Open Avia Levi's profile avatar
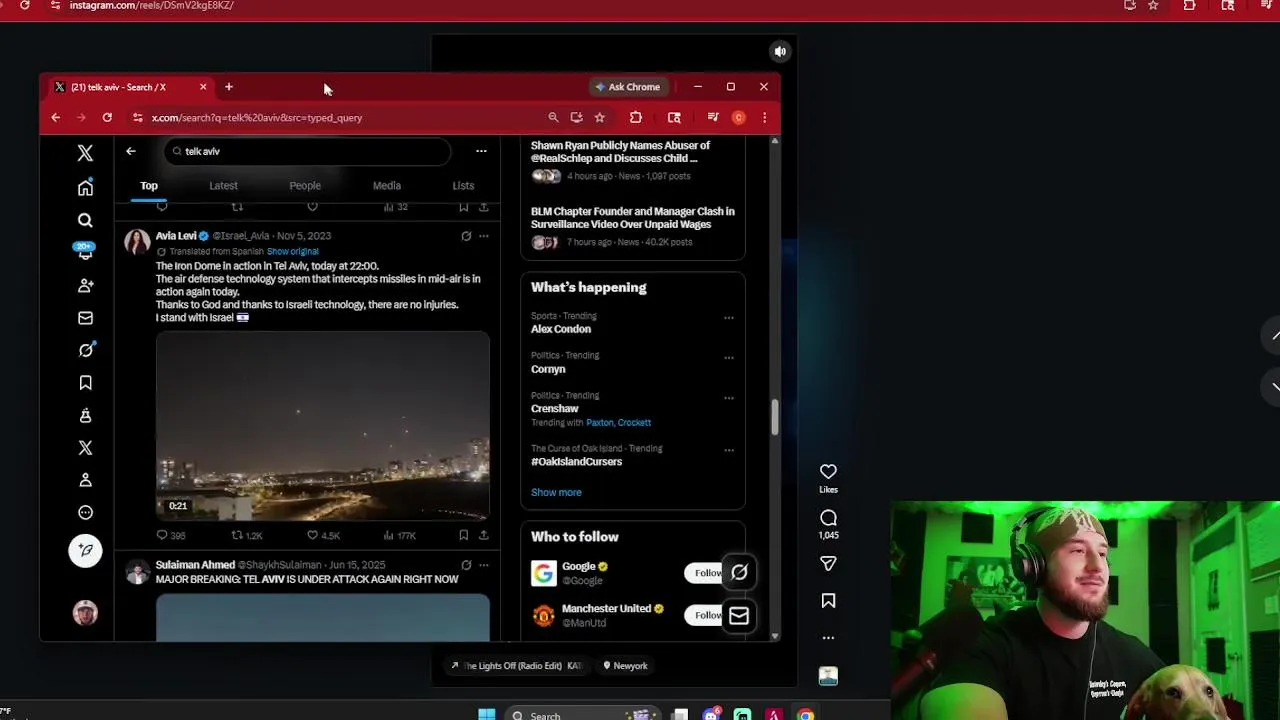Screen dimensions: 1280x720 (137, 241)
